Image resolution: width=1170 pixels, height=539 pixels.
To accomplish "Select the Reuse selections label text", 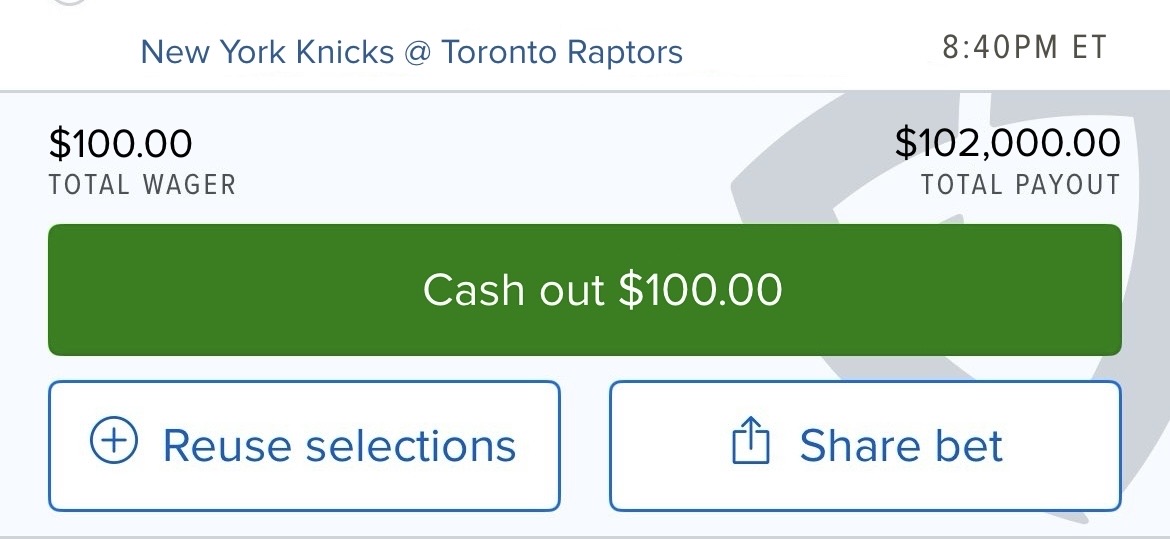I will point(339,445).
